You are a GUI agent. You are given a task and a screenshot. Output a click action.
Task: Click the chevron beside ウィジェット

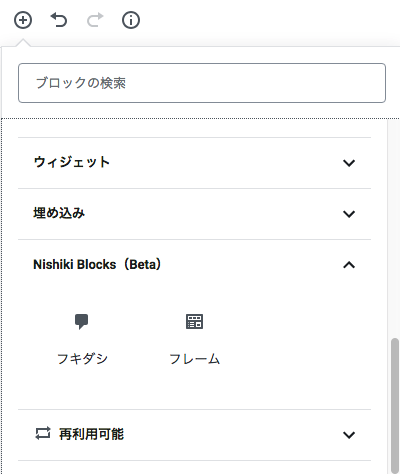[349, 163]
